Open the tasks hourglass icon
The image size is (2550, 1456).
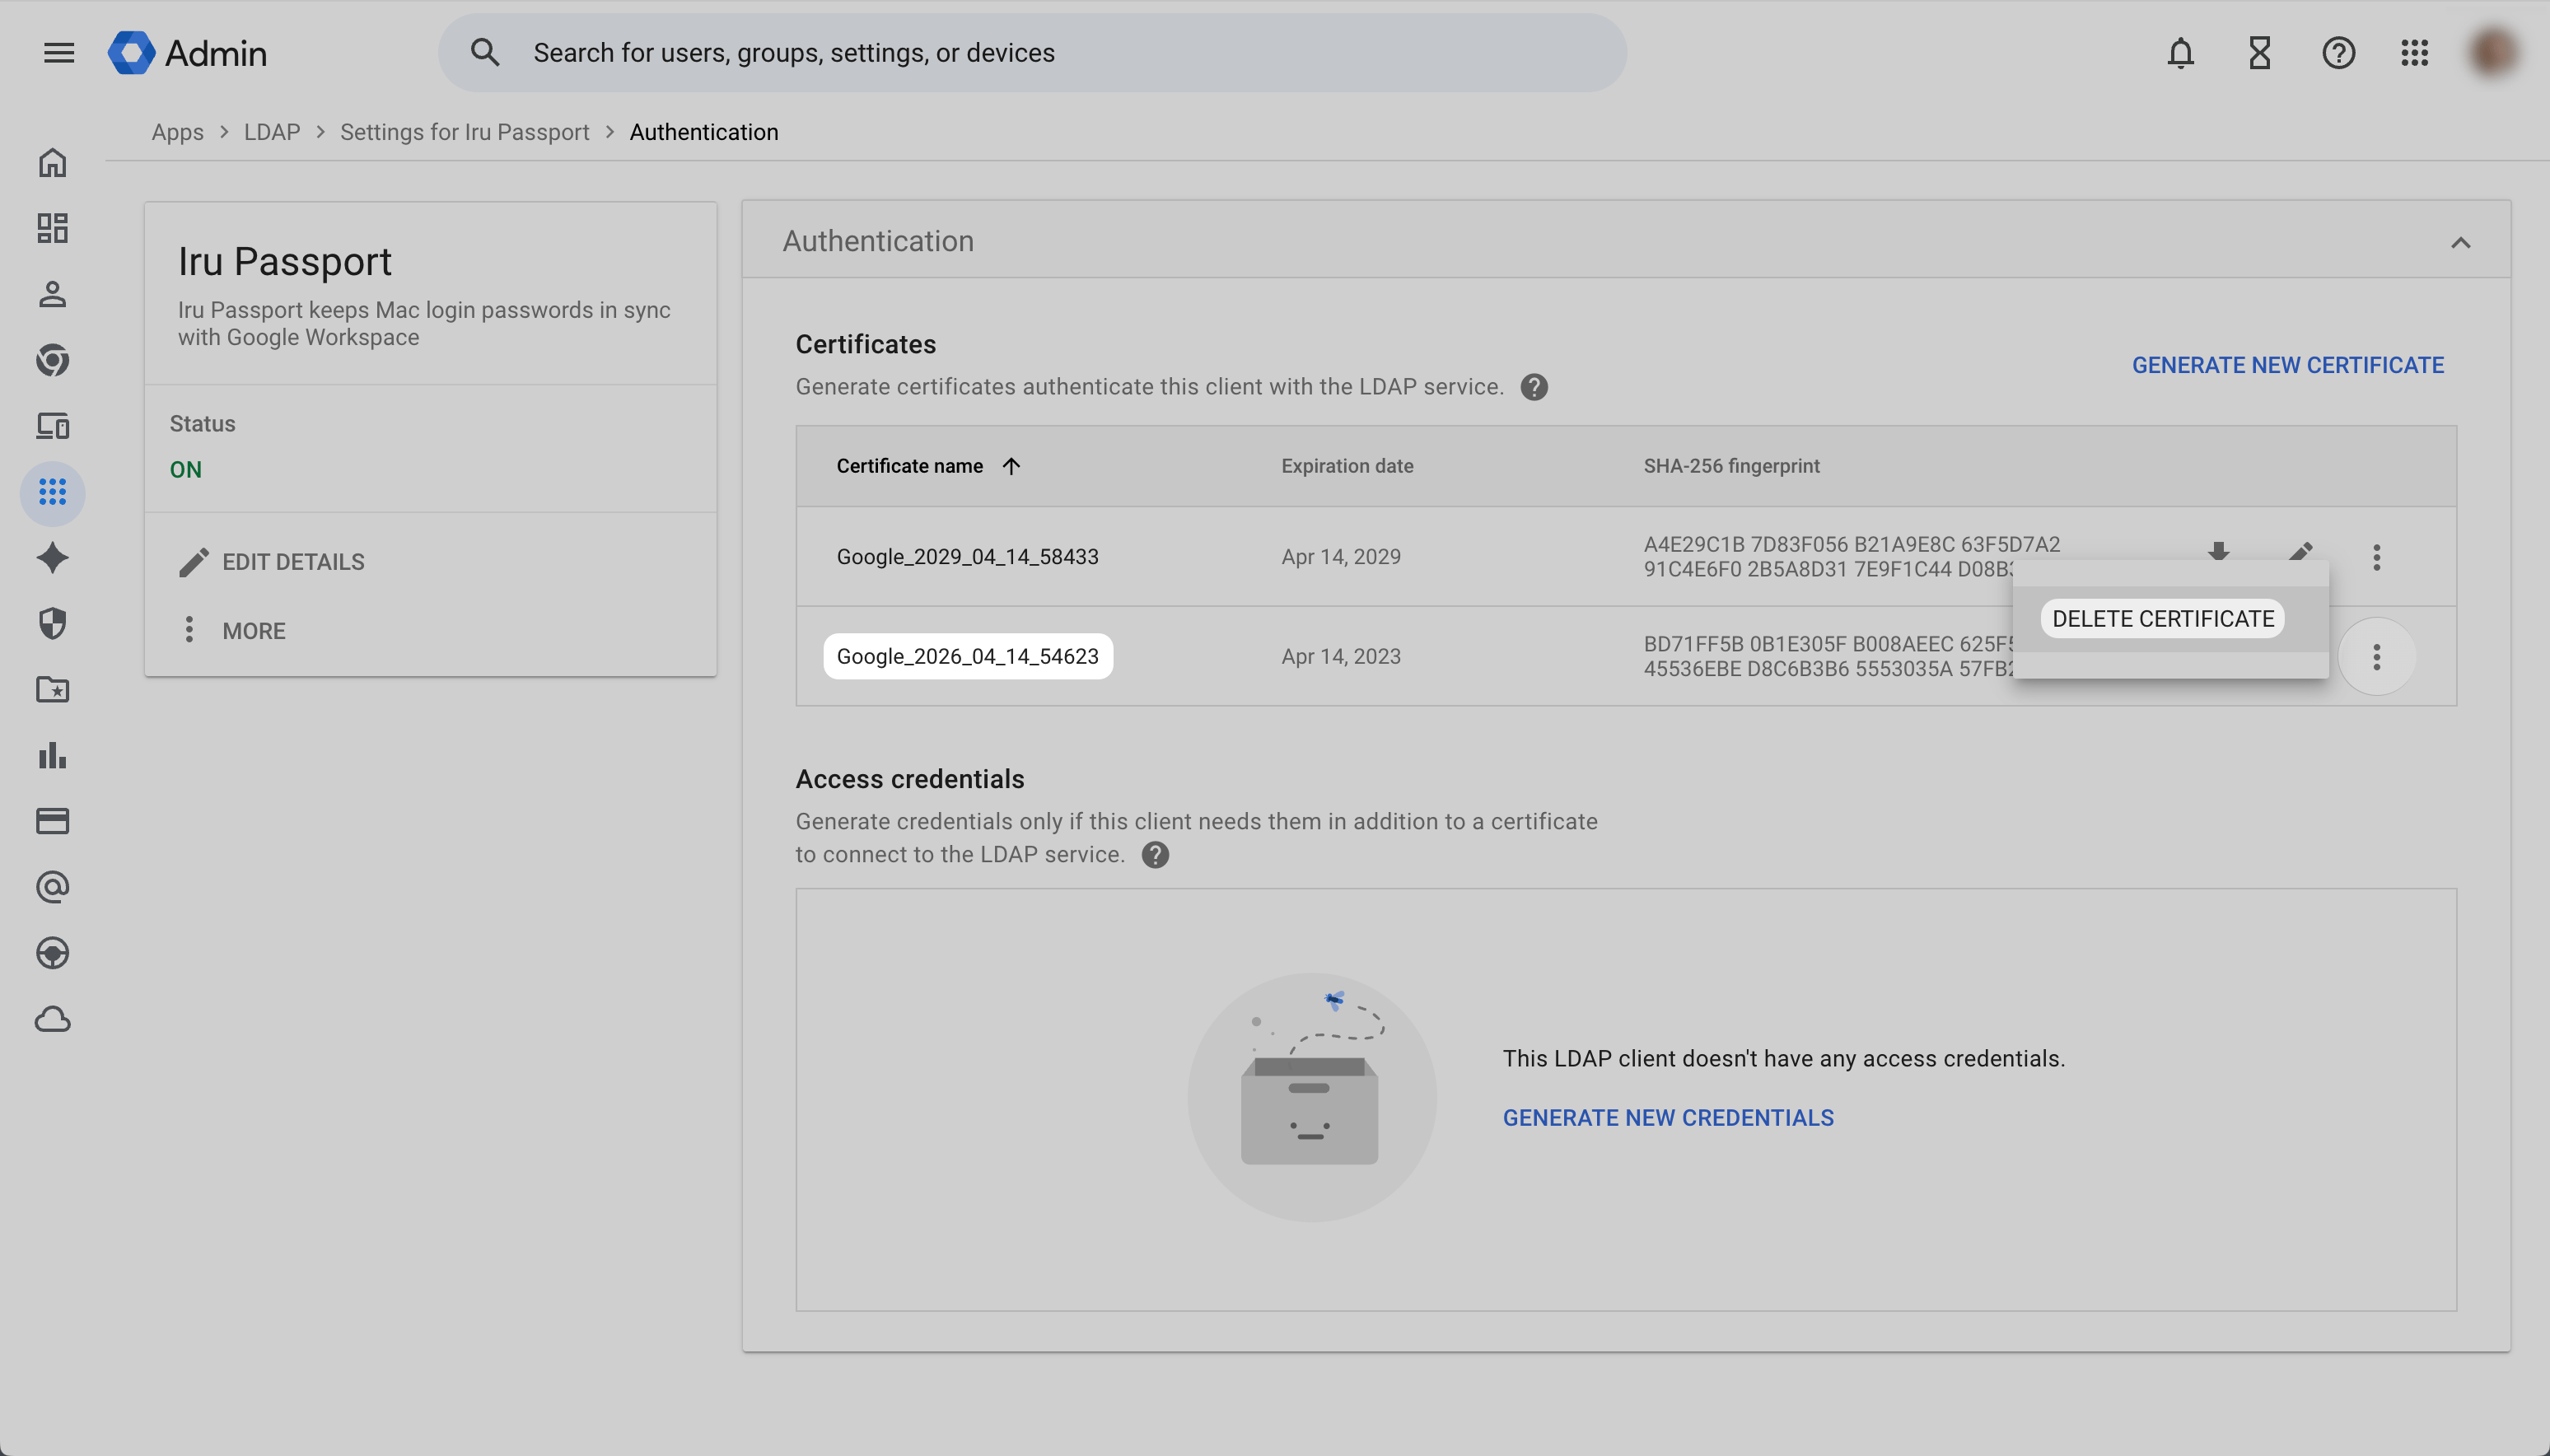(2259, 53)
